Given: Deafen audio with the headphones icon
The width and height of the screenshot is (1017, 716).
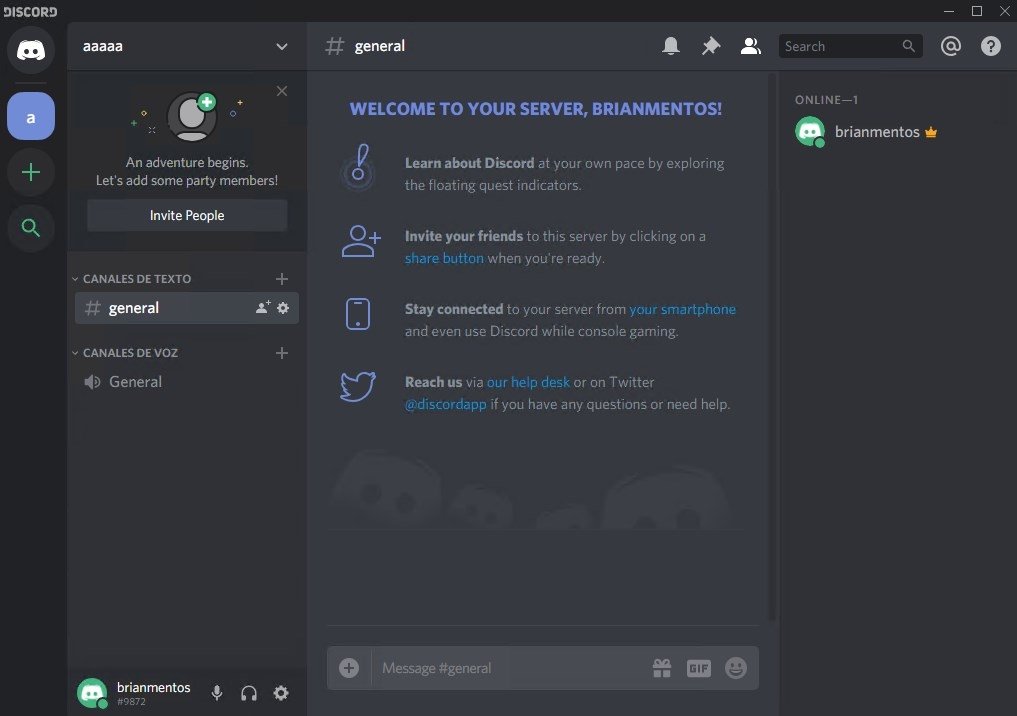Looking at the screenshot, I should pyautogui.click(x=248, y=693).
